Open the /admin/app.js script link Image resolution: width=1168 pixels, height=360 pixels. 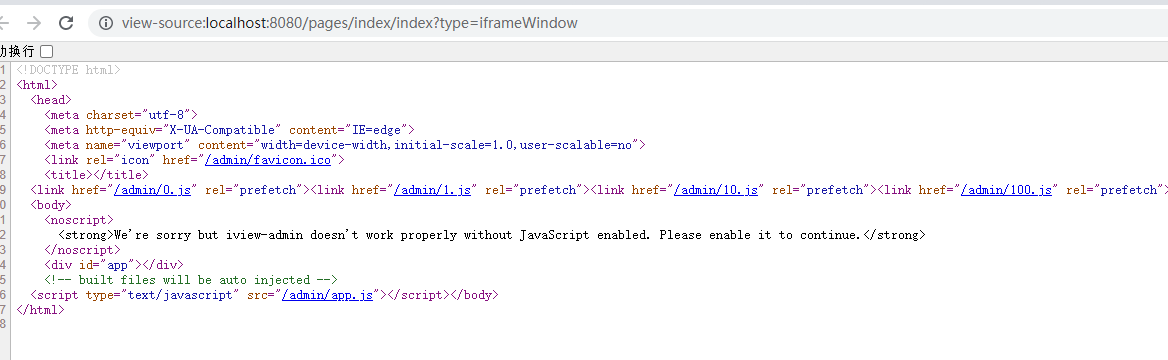327,295
